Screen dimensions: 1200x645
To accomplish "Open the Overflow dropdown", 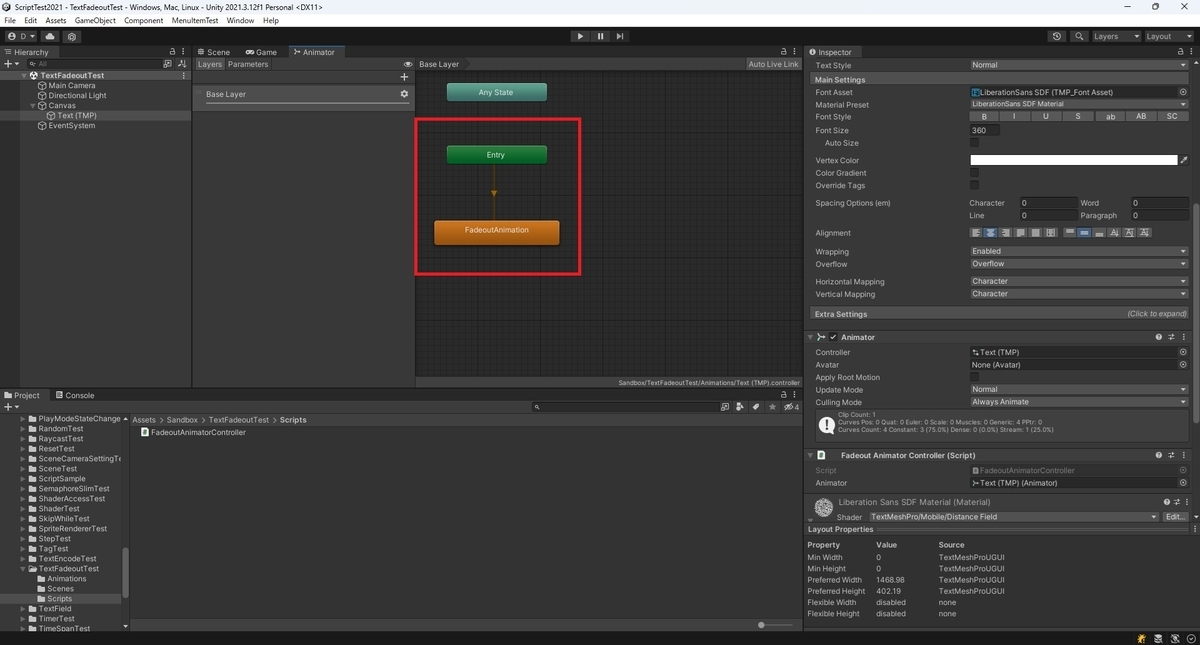I will pos(1079,264).
